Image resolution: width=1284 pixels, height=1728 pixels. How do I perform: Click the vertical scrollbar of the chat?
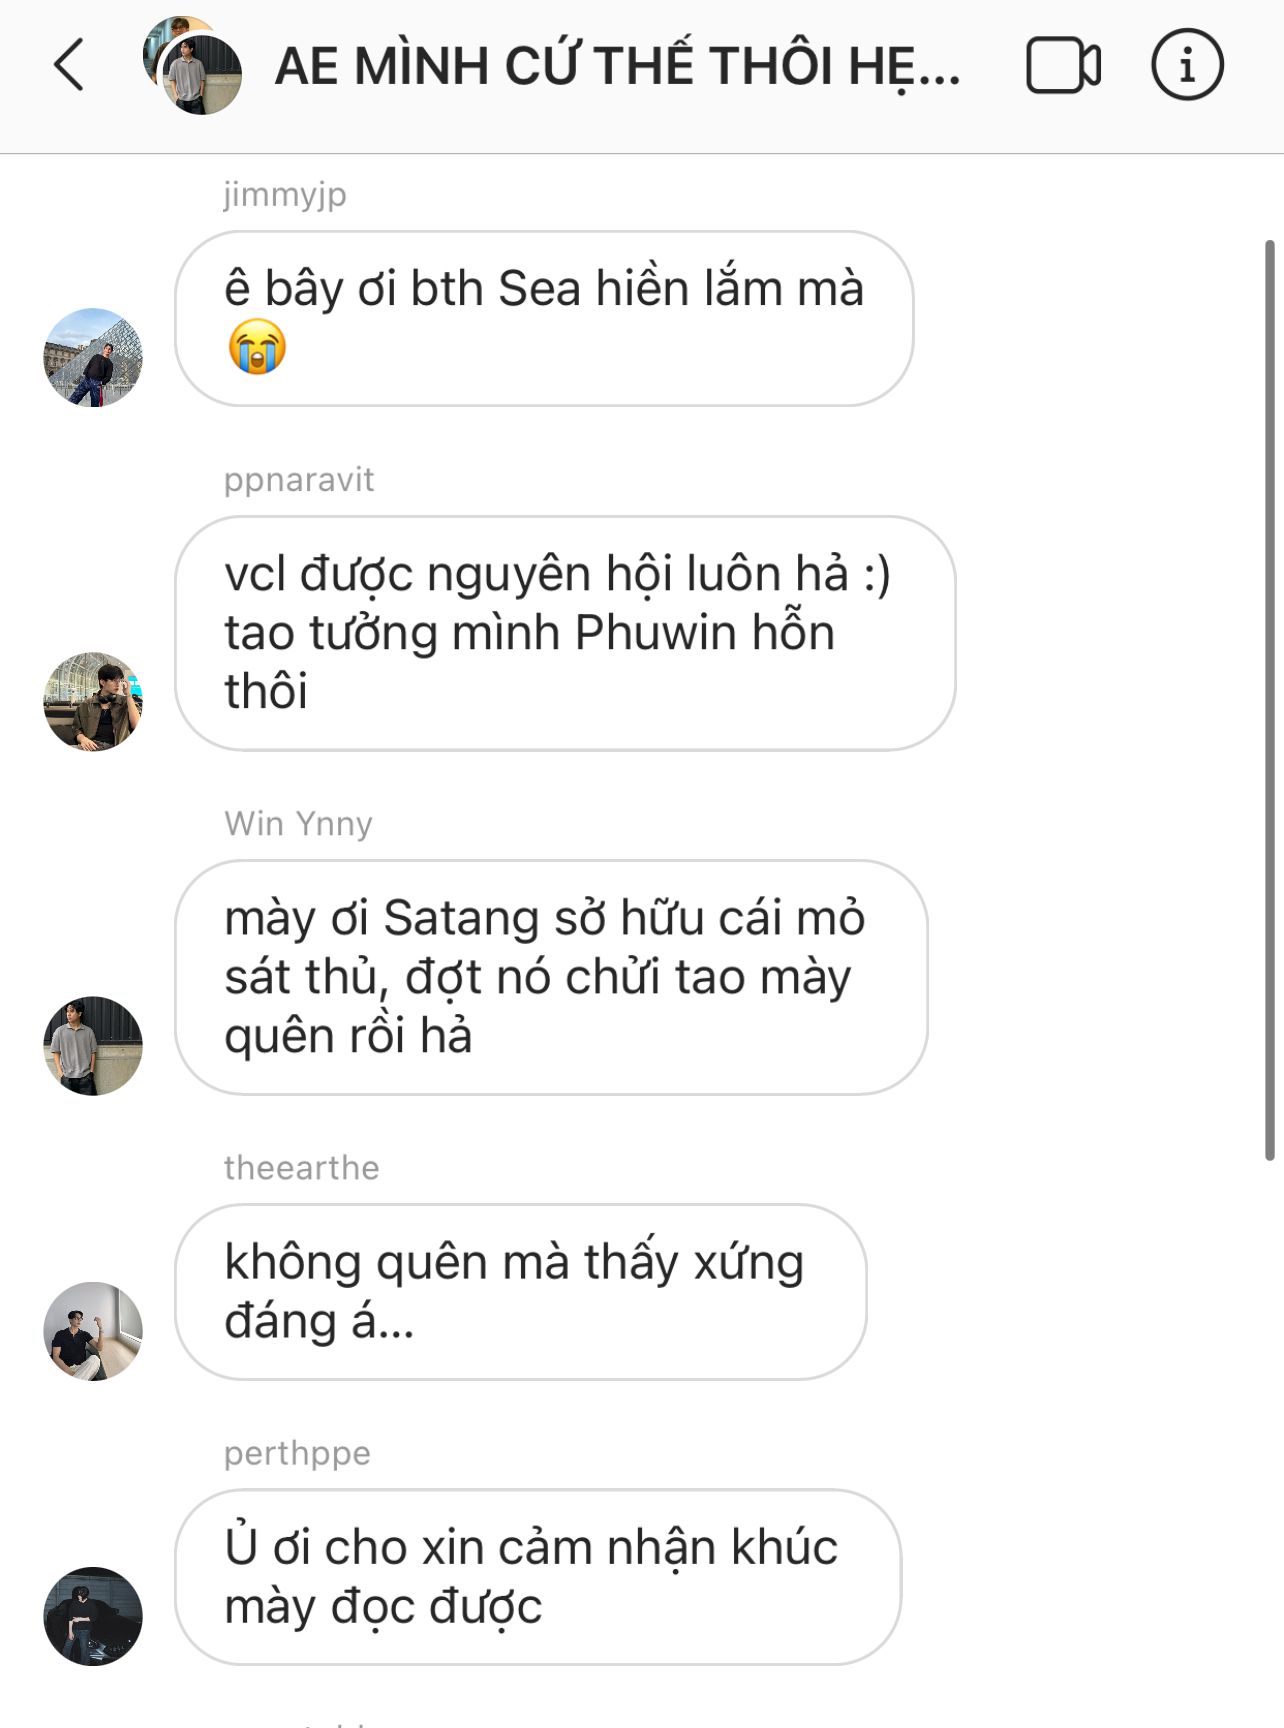pos(1270,700)
